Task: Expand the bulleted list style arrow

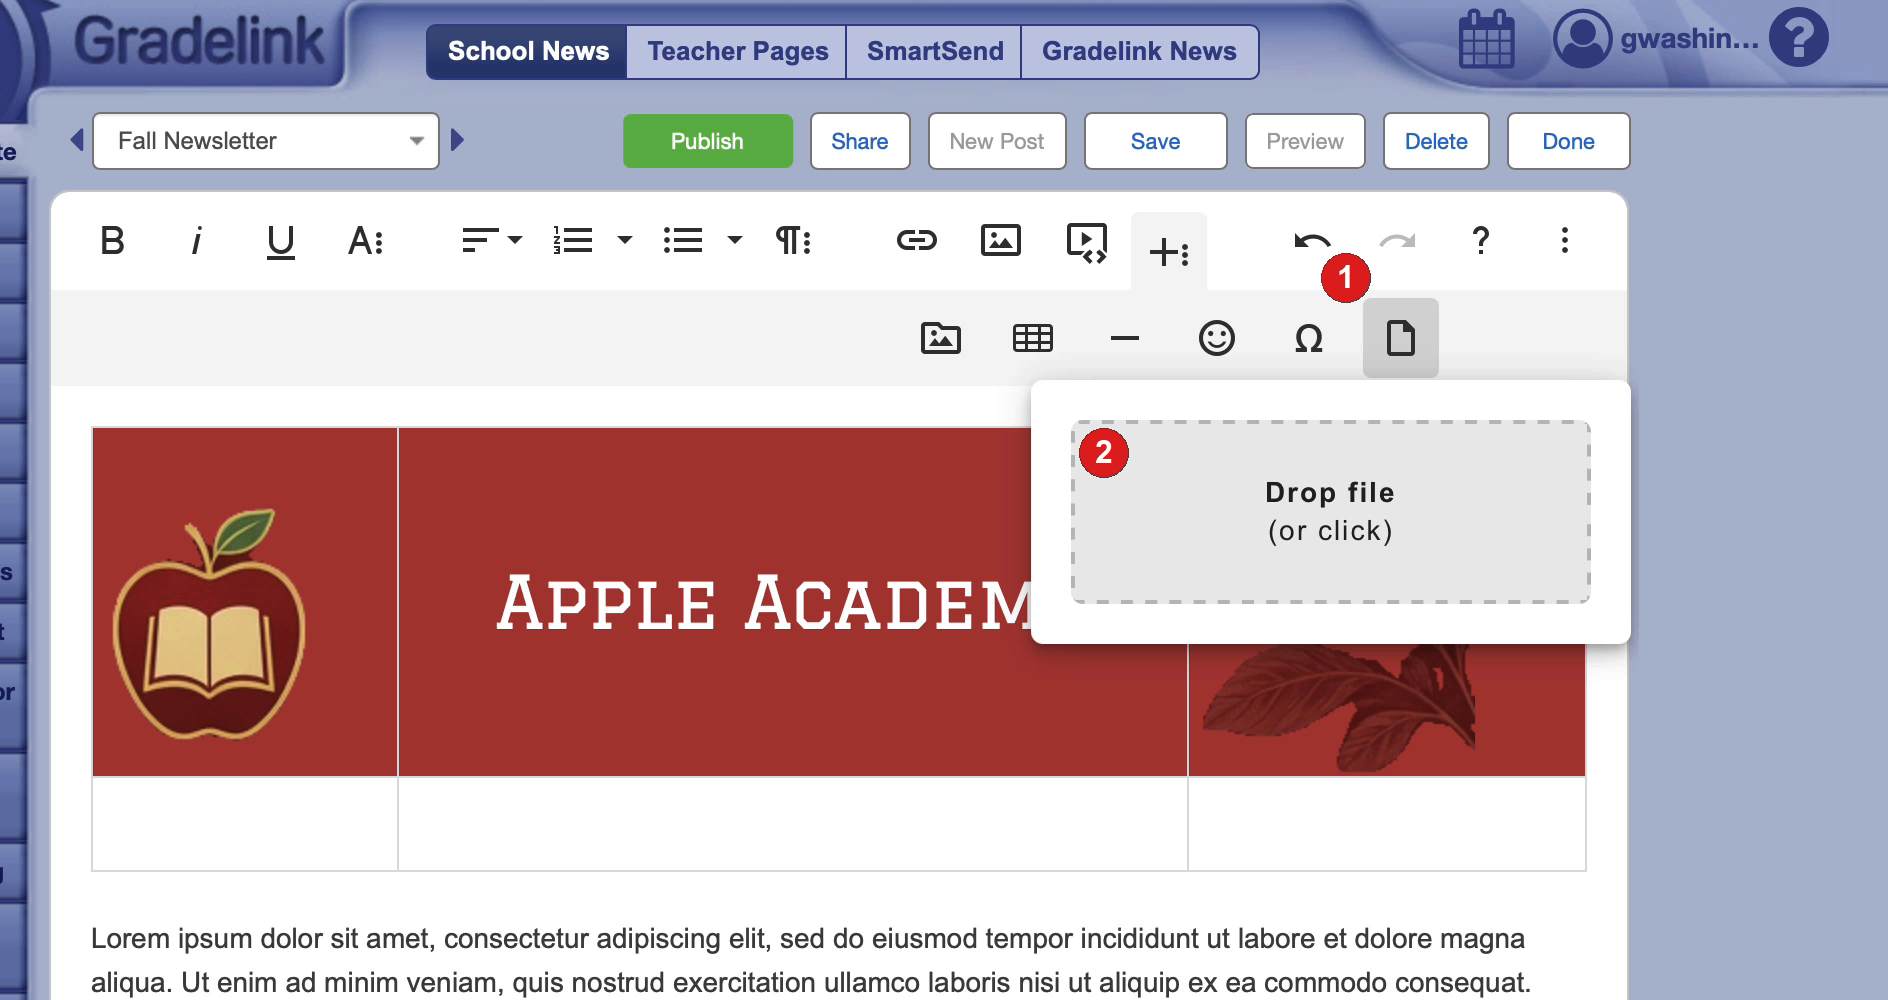Action: coord(735,240)
